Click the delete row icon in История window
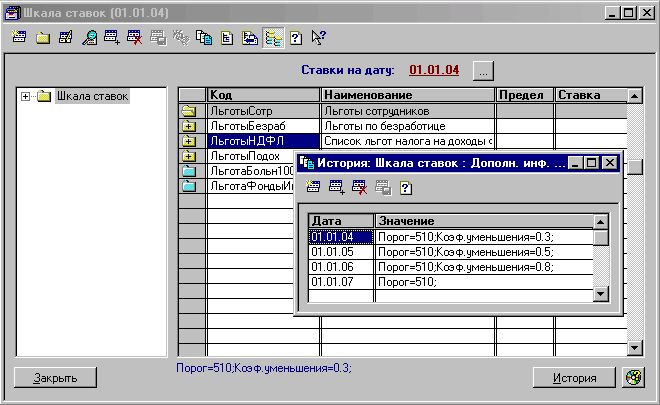The width and height of the screenshot is (660, 405). (x=360, y=187)
